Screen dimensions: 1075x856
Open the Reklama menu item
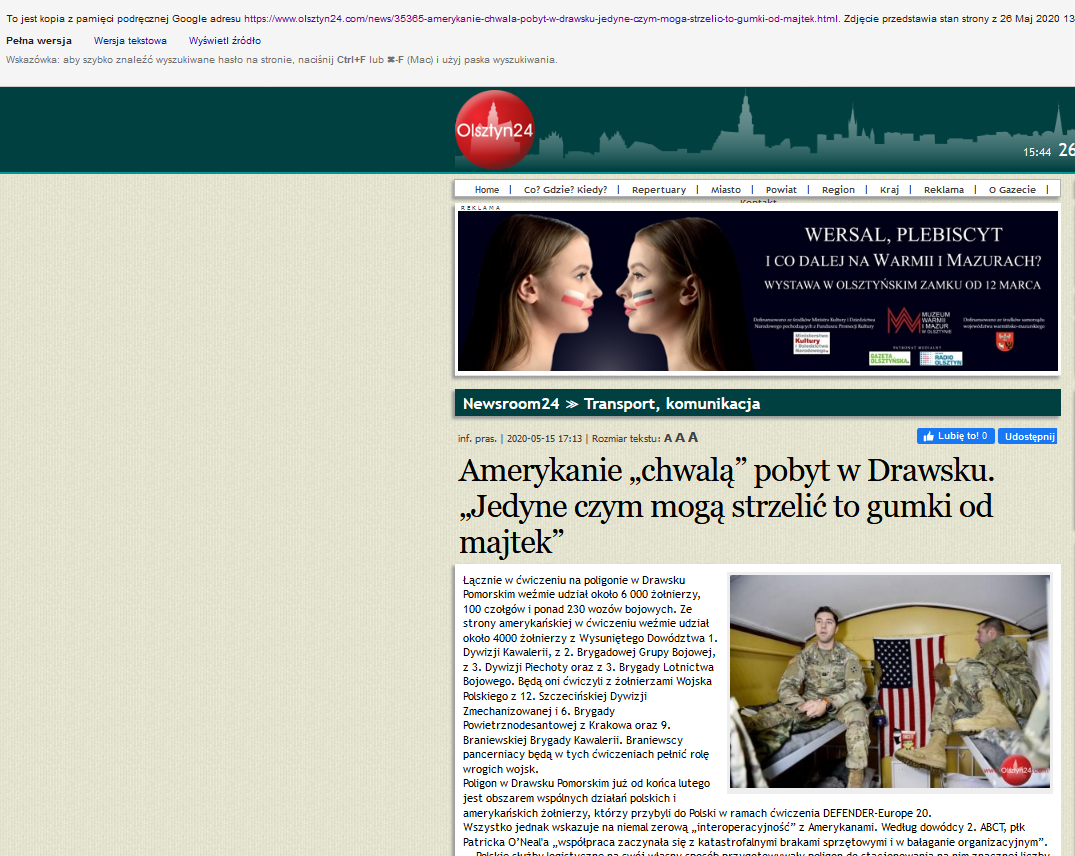click(943, 190)
